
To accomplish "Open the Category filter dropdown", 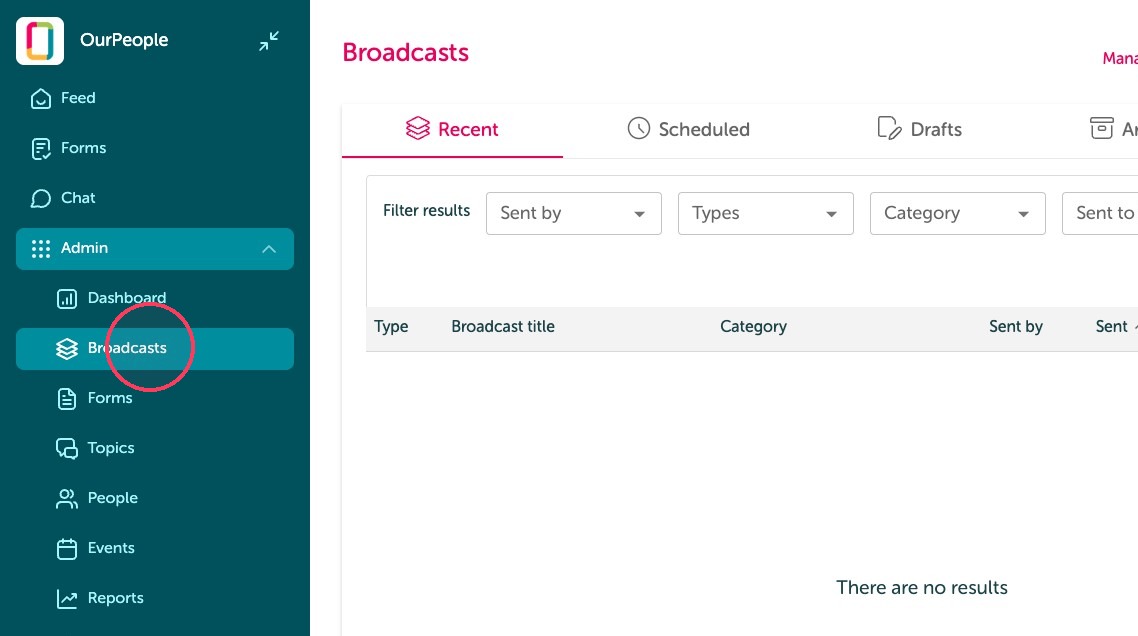I will (x=957, y=213).
